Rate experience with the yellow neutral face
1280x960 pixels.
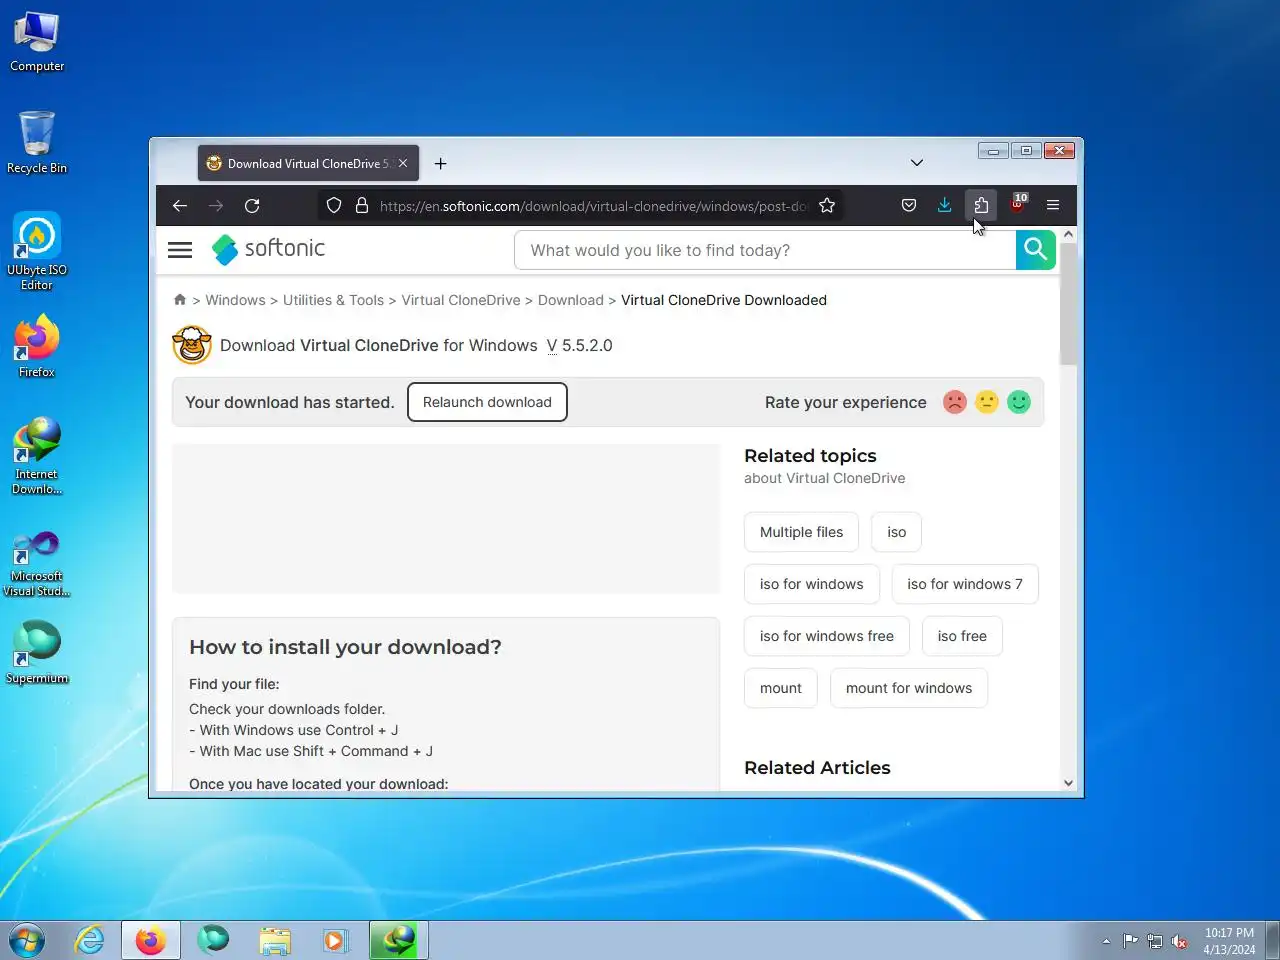tap(987, 402)
